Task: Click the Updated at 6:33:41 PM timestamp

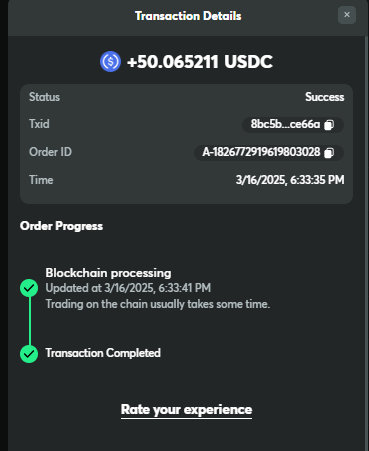Action: click(x=128, y=288)
